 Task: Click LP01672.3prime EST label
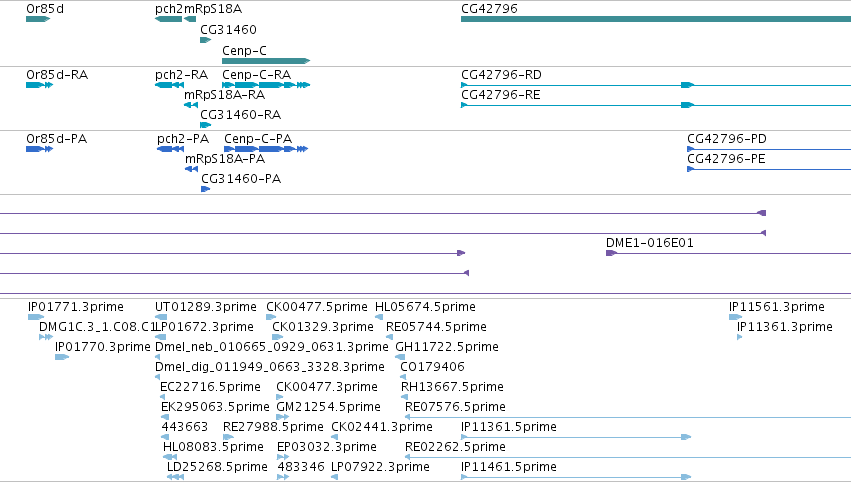point(204,327)
